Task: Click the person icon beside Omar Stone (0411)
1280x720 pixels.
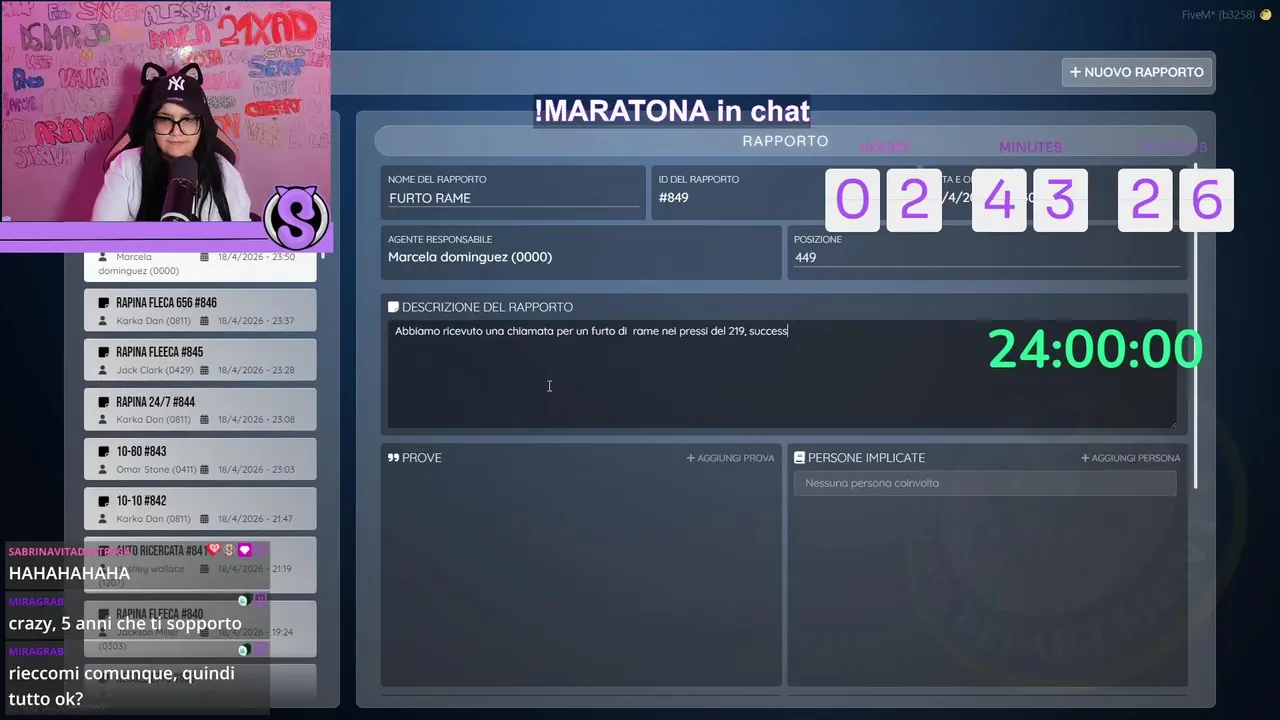Action: pos(103,469)
